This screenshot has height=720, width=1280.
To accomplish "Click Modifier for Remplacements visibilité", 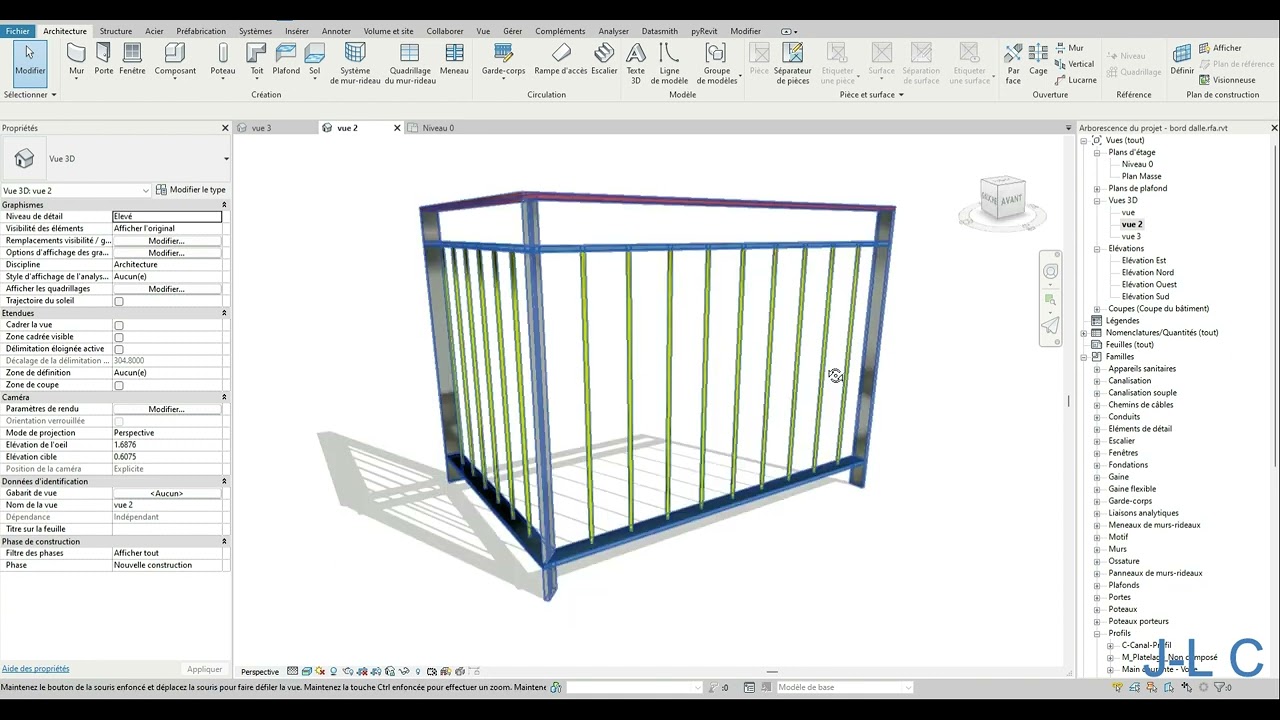I will tap(166, 241).
